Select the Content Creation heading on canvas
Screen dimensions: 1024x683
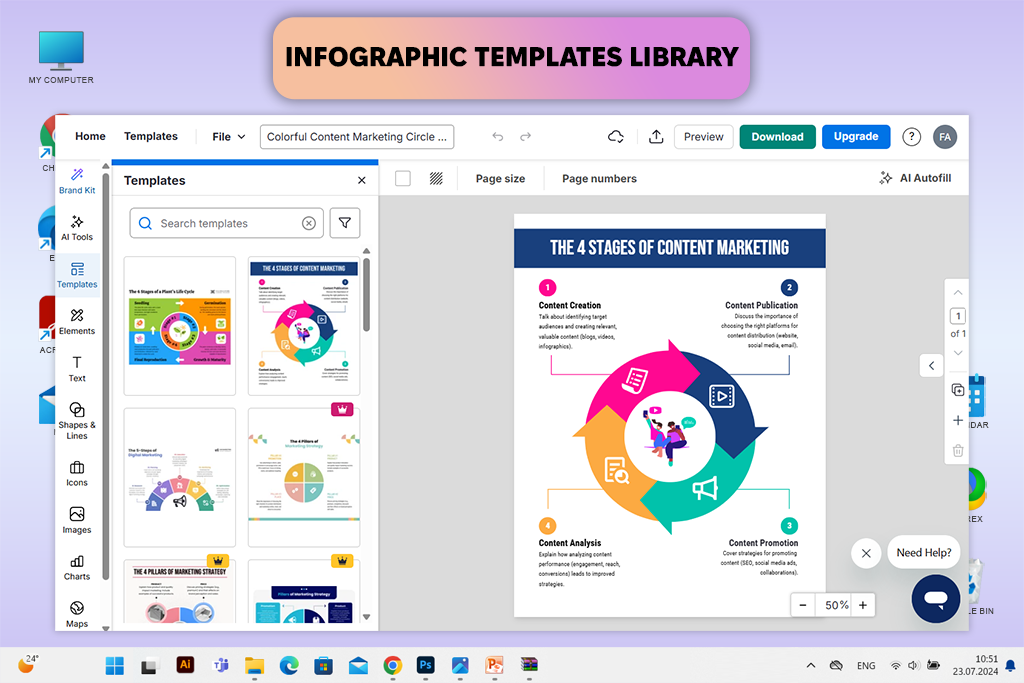click(x=569, y=305)
